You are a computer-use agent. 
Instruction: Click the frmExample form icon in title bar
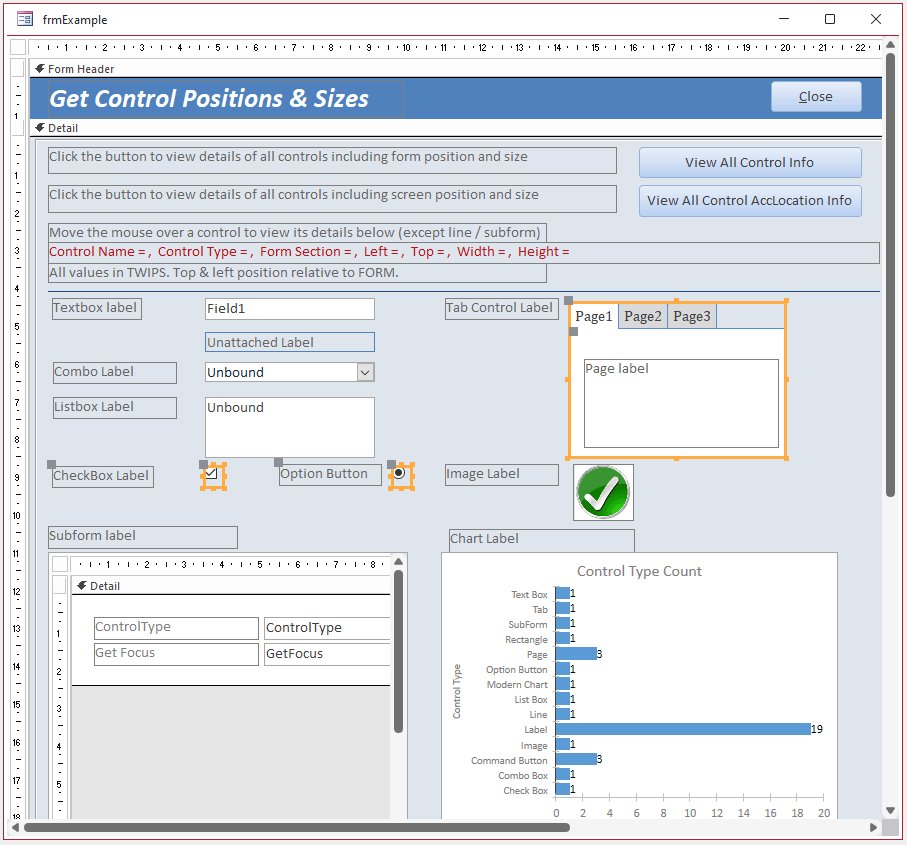[x=25, y=19]
